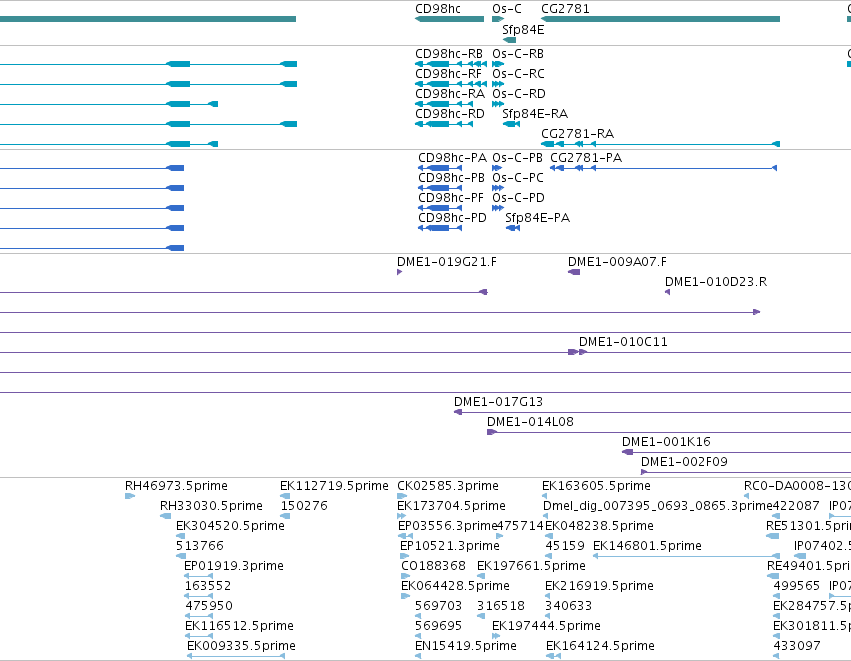Click the Os-C-PD protein feature
The height and width of the screenshot is (661, 851).
point(498,208)
